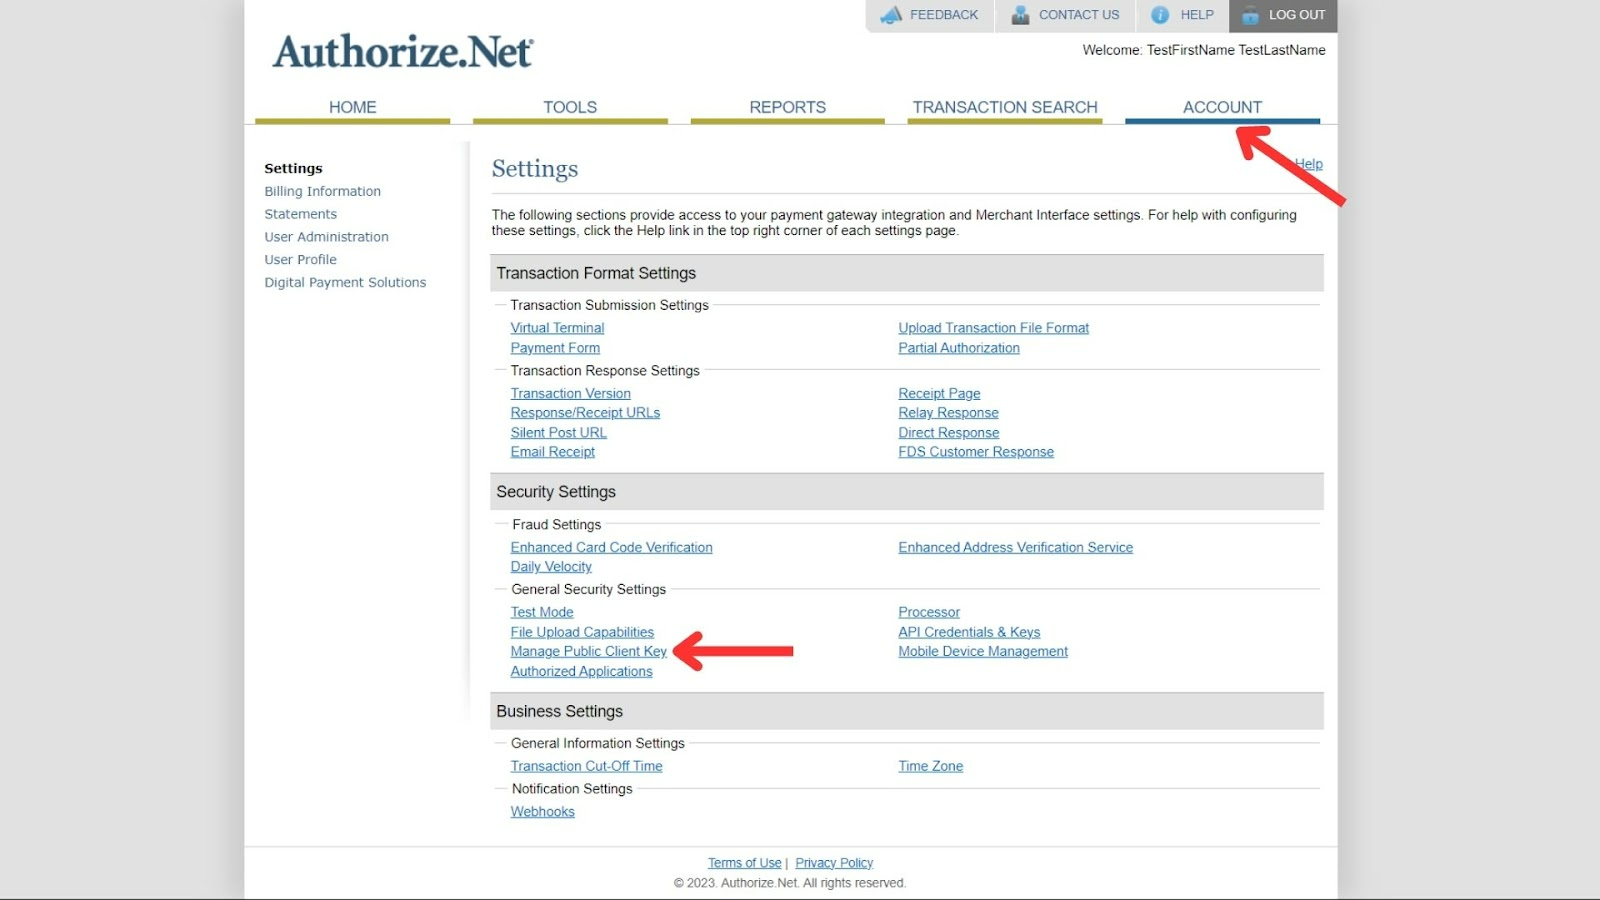Click the Log Out icon
Viewport: 1600px width, 900px height.
click(1250, 15)
